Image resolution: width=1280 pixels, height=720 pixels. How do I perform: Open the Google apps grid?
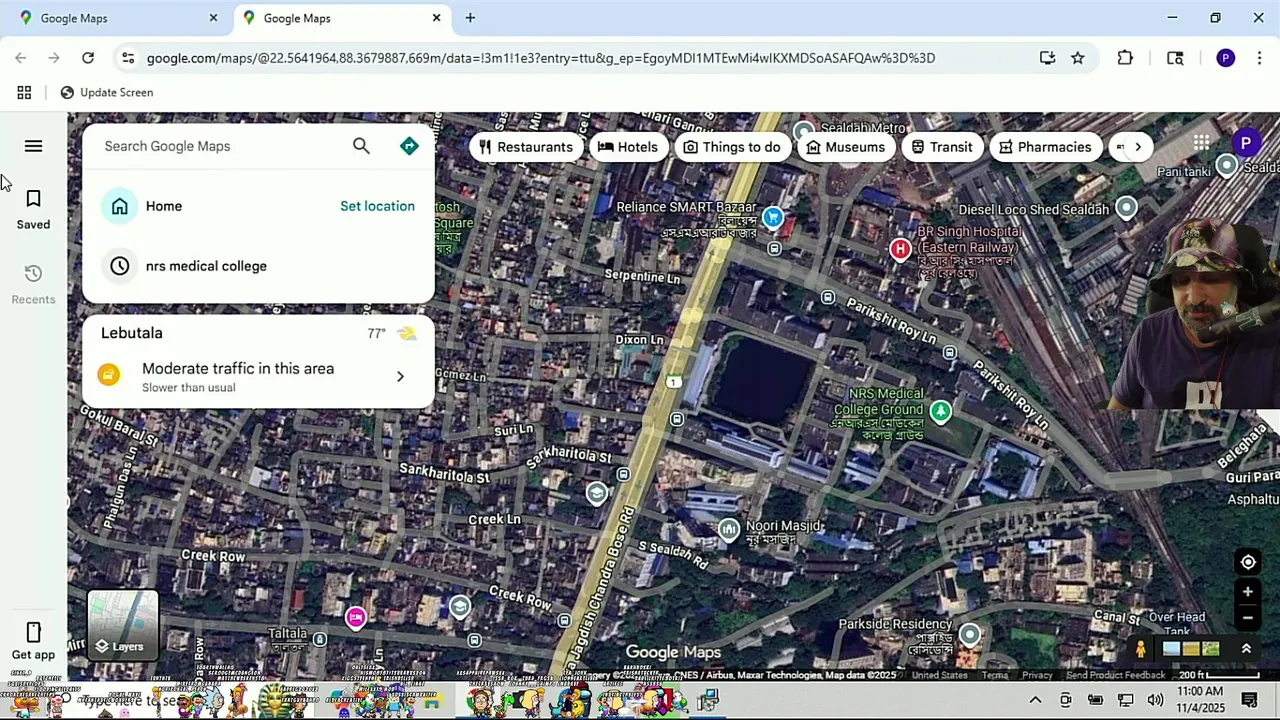pos(1201,143)
